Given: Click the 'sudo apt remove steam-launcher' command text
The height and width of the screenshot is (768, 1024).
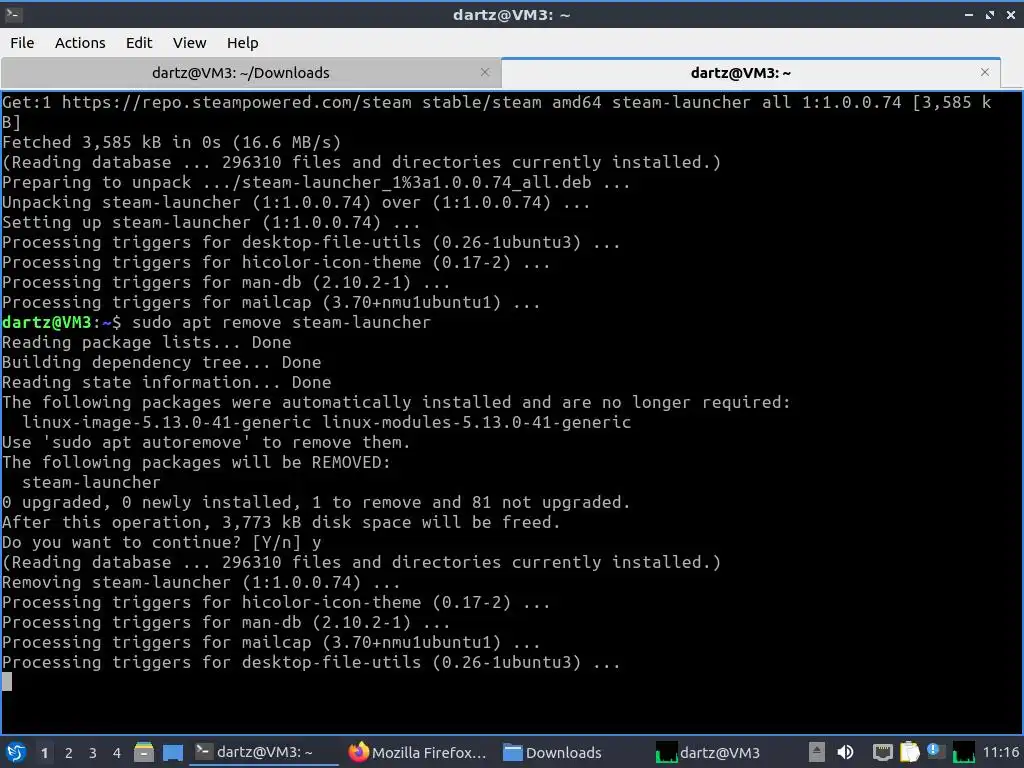Looking at the screenshot, I should pos(281,322).
